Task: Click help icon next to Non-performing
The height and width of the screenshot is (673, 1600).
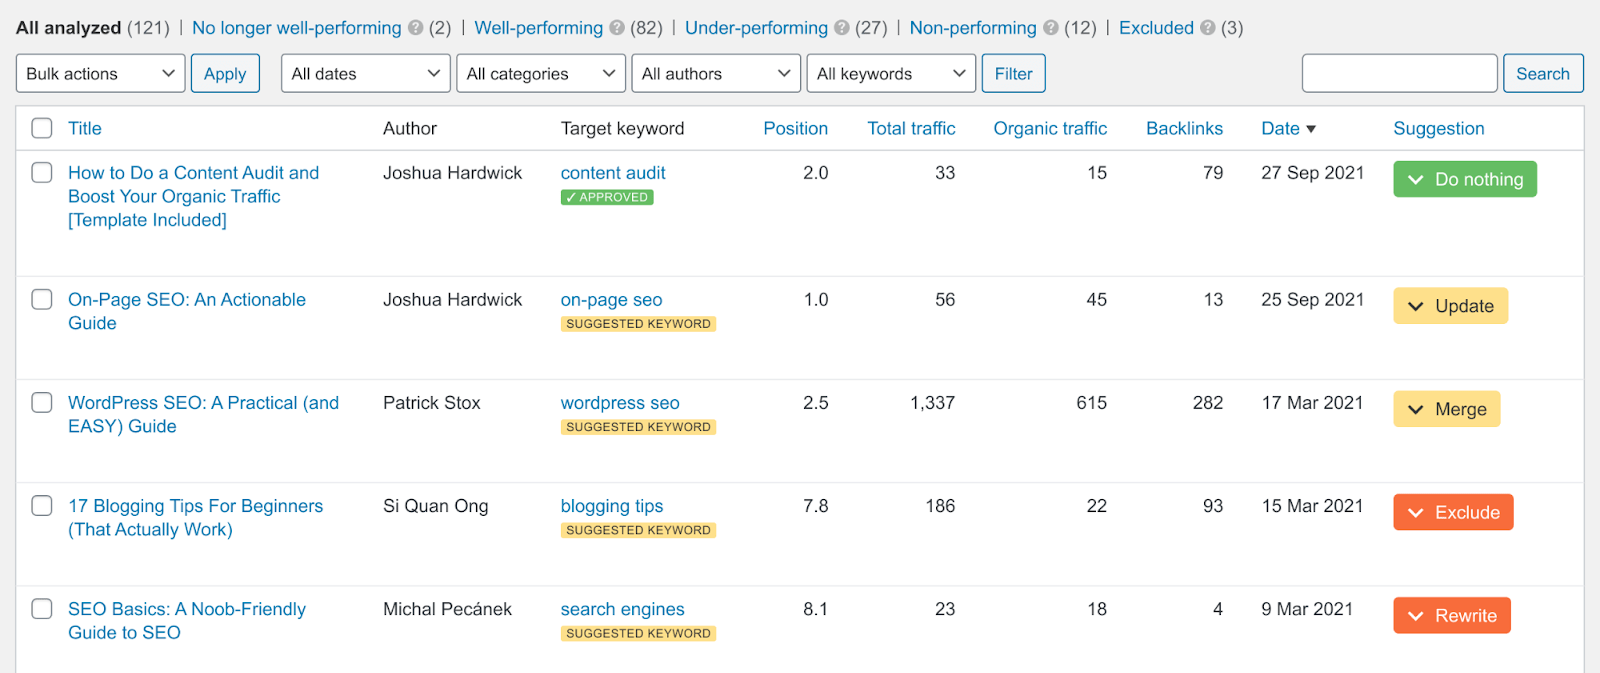Action: pos(1051,28)
